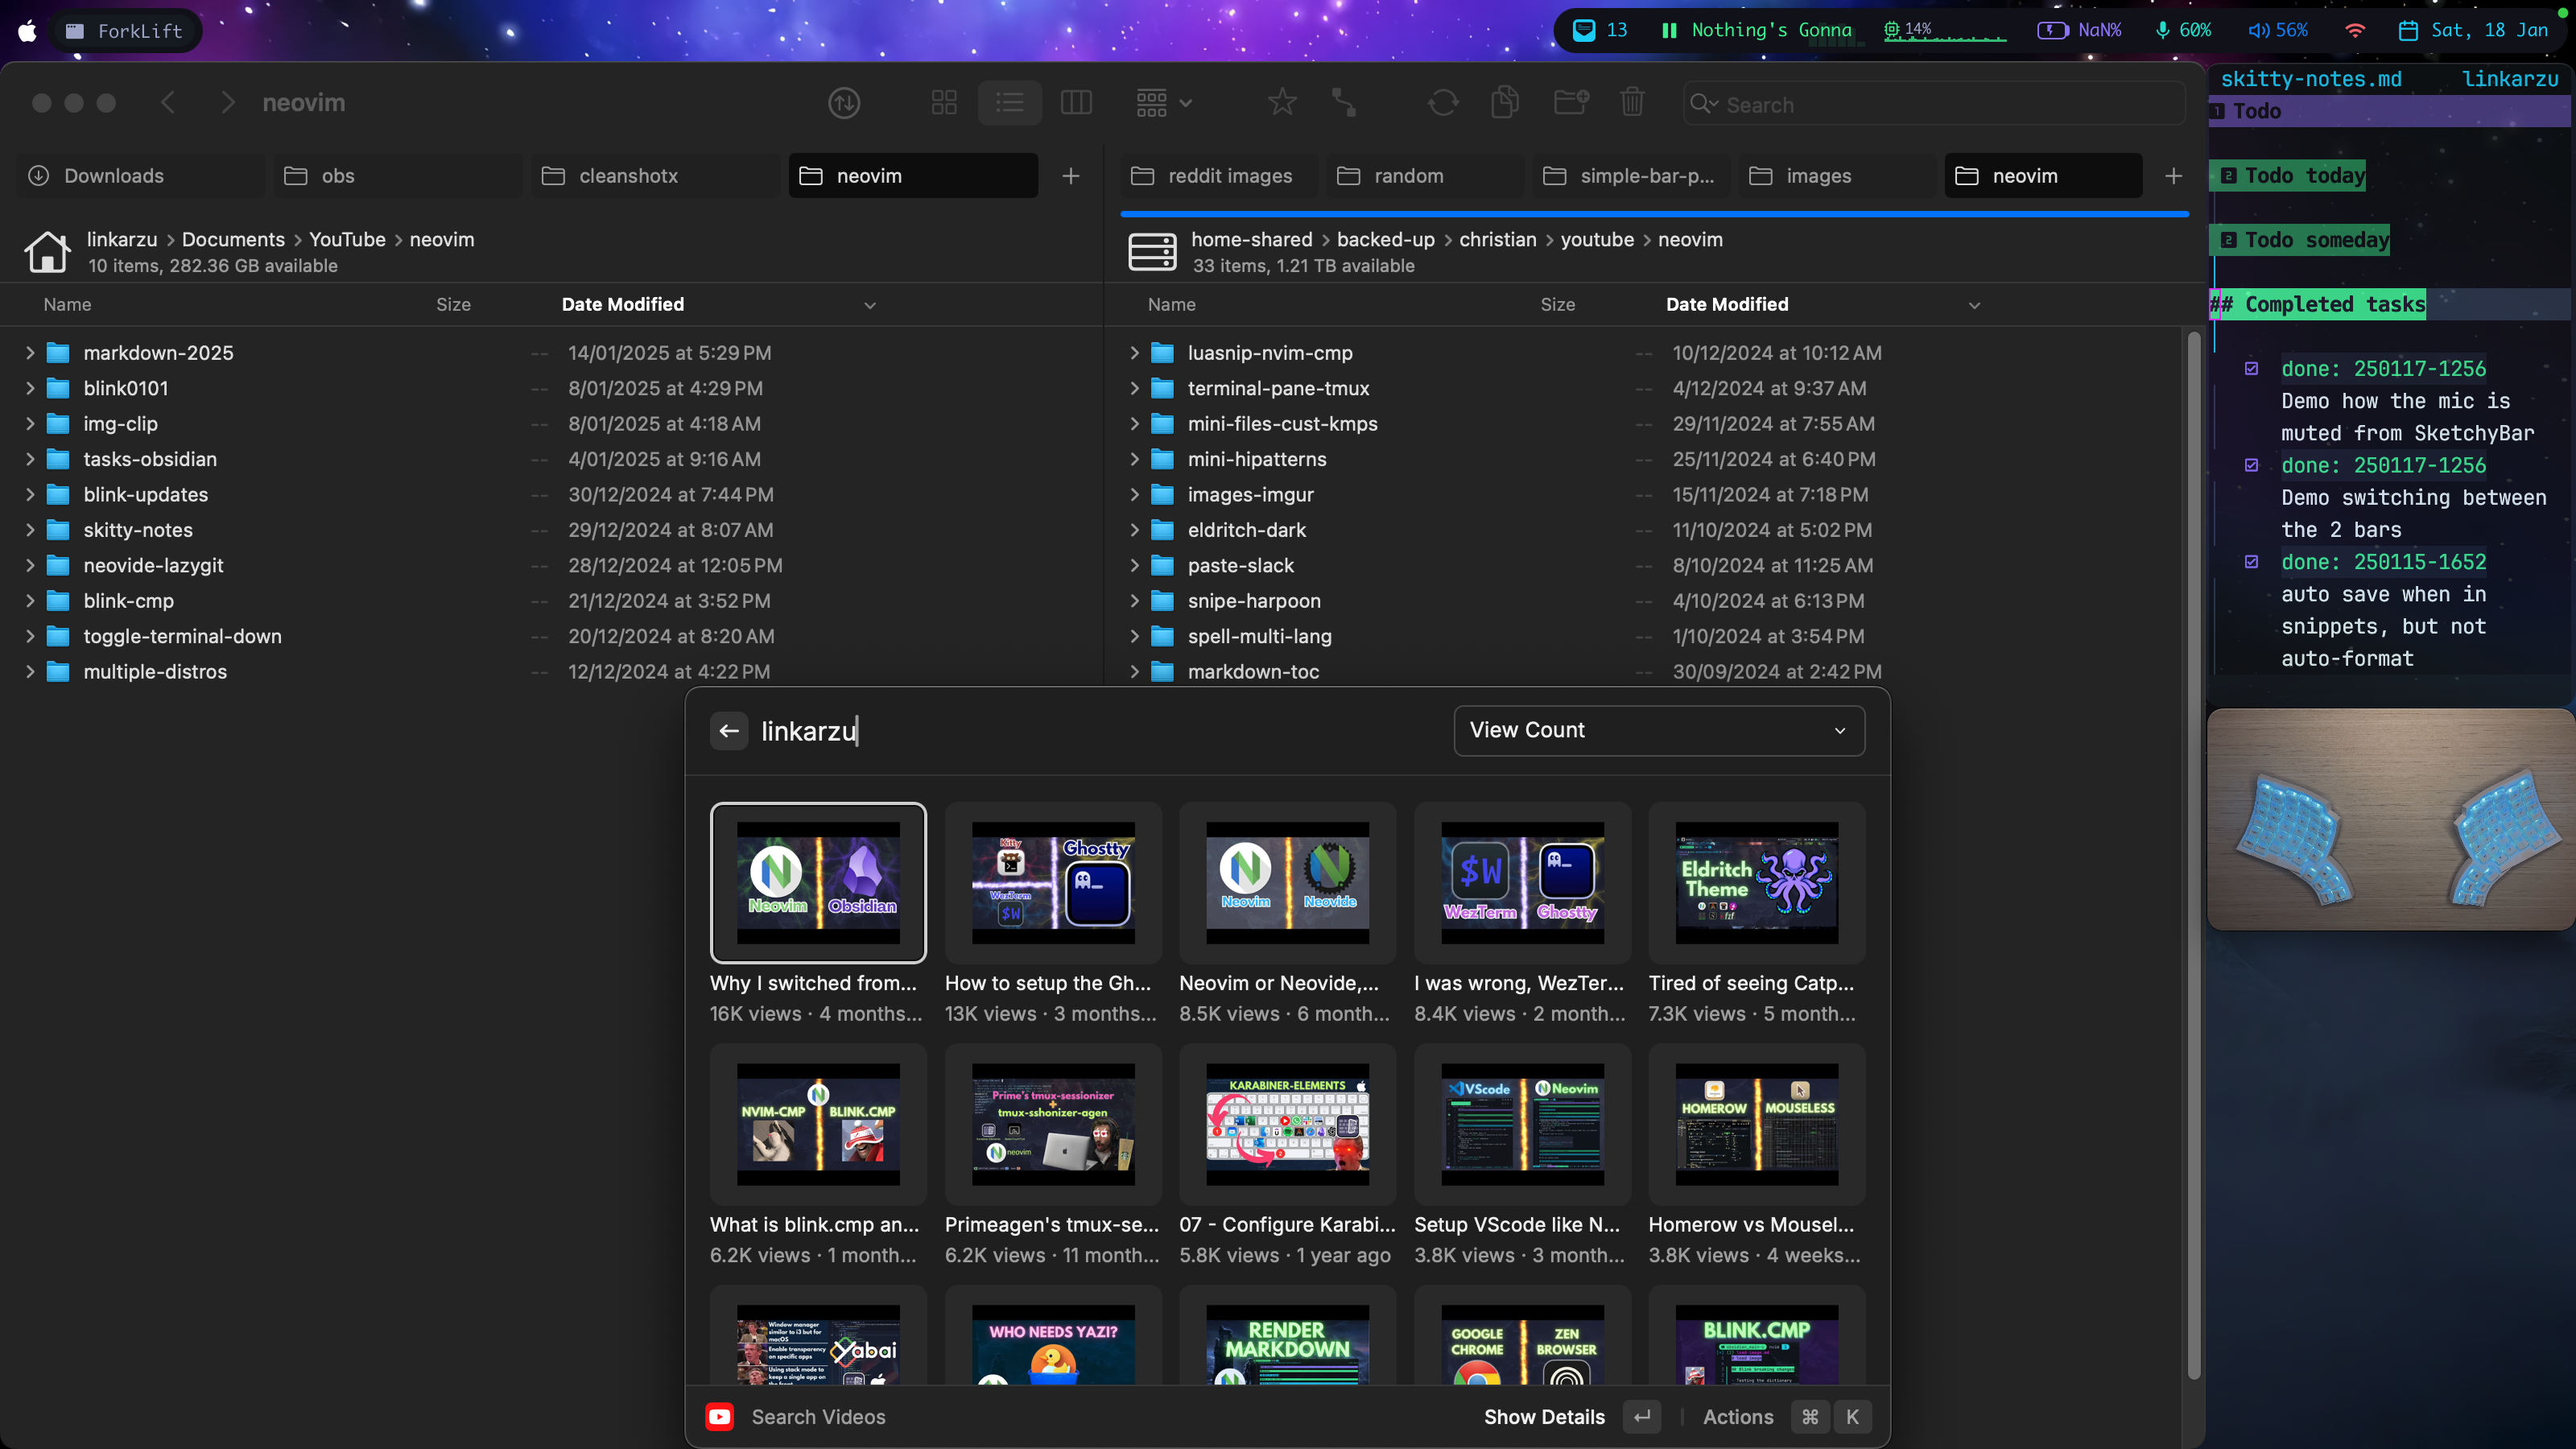Expand the img-clip folder
The width and height of the screenshot is (2576, 1449).
30,424
